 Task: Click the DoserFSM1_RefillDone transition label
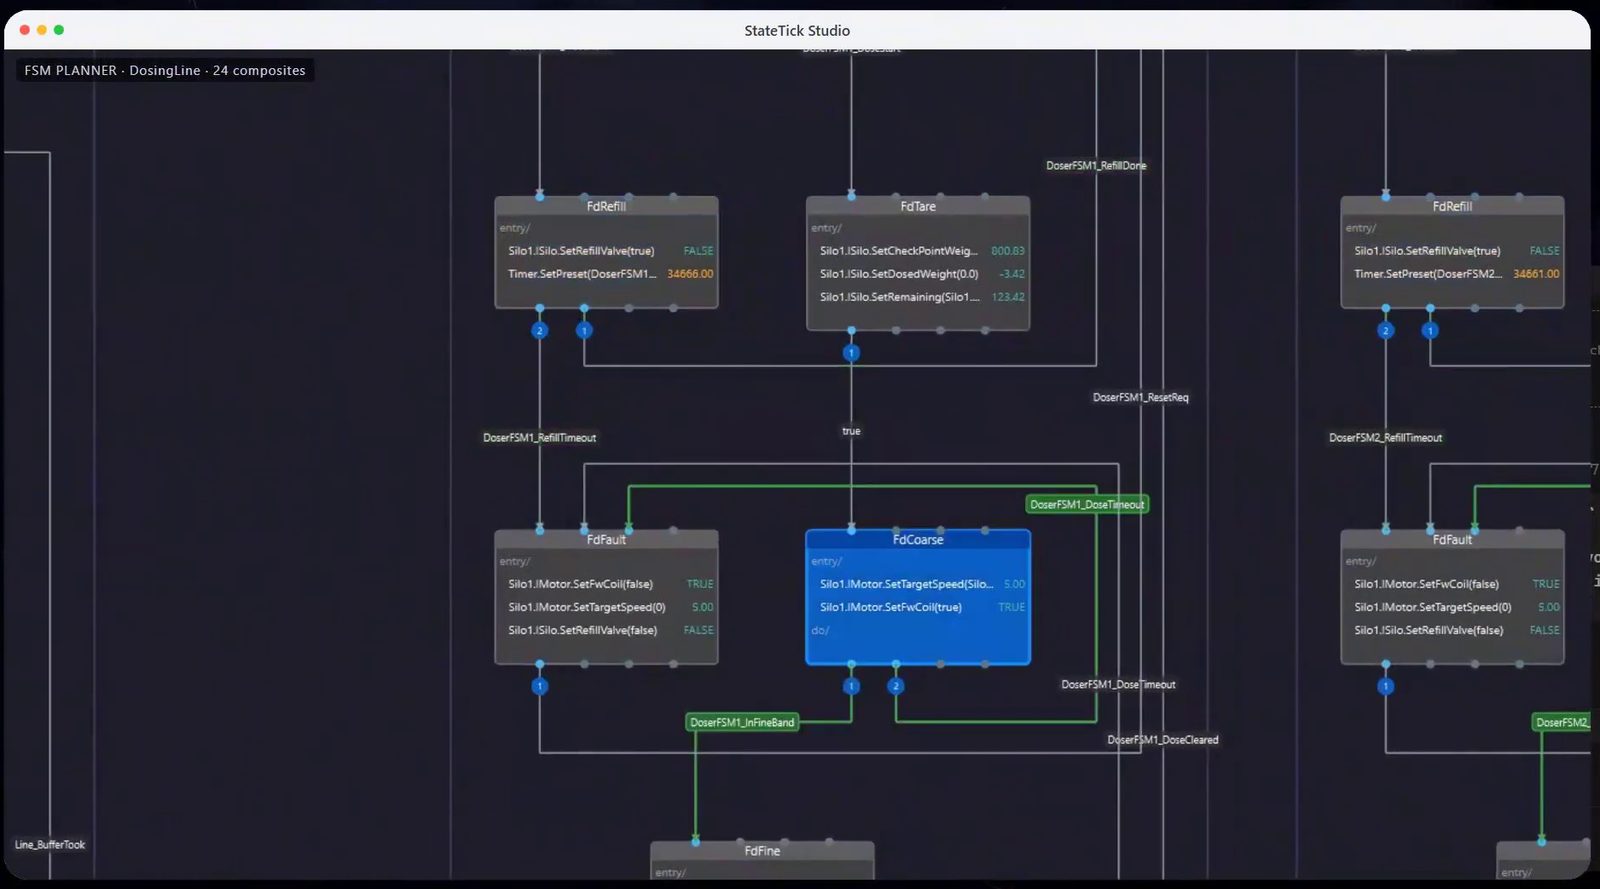[x=1096, y=166]
